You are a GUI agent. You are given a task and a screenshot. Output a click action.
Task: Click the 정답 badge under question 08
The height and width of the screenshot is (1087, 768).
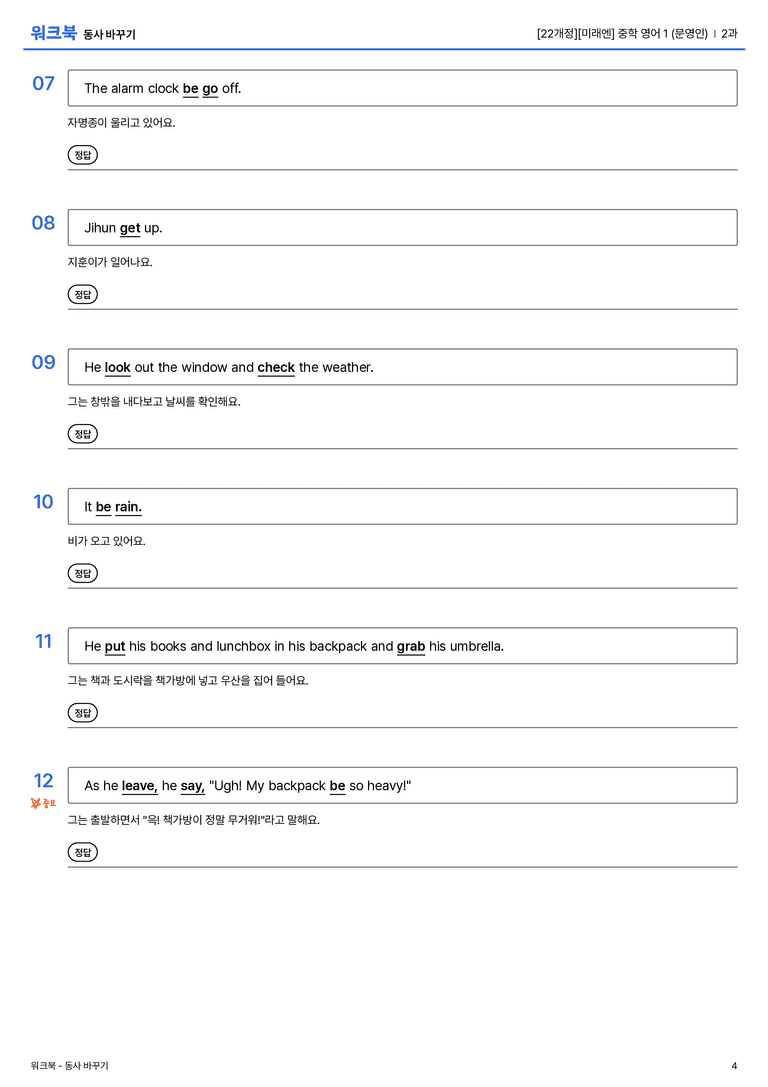pyautogui.click(x=82, y=295)
